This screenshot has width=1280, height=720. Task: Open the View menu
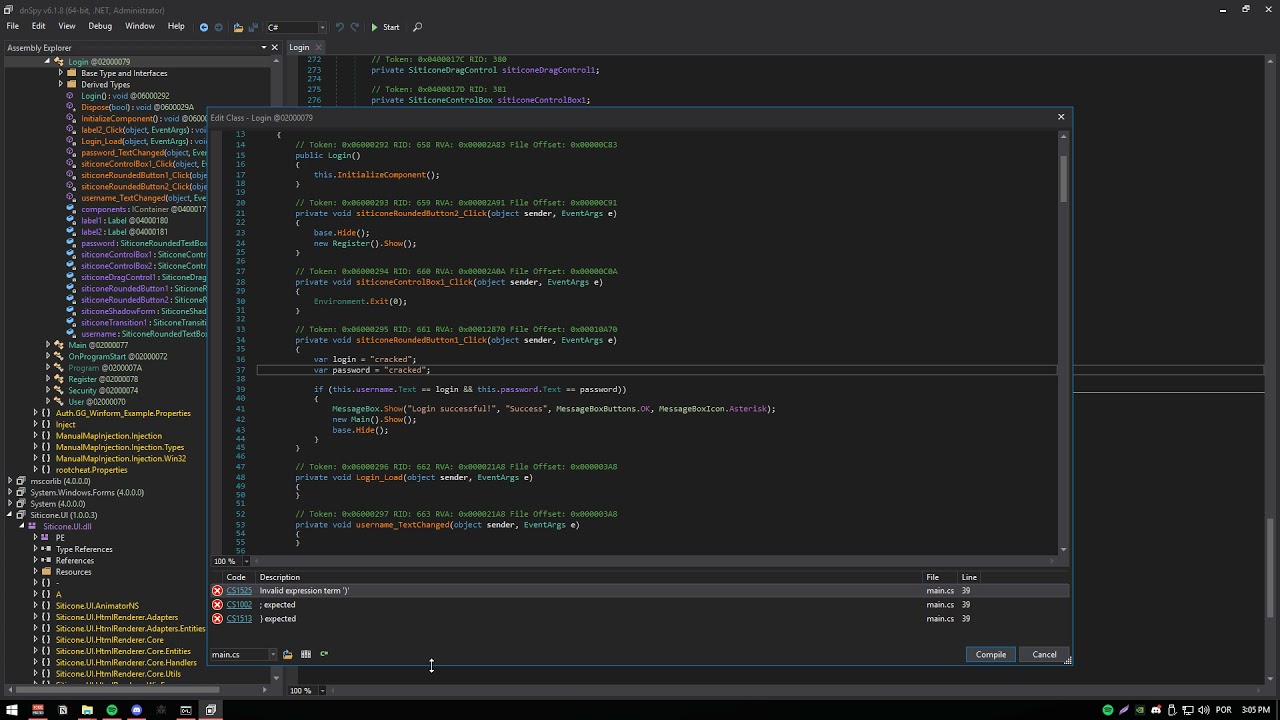(67, 26)
